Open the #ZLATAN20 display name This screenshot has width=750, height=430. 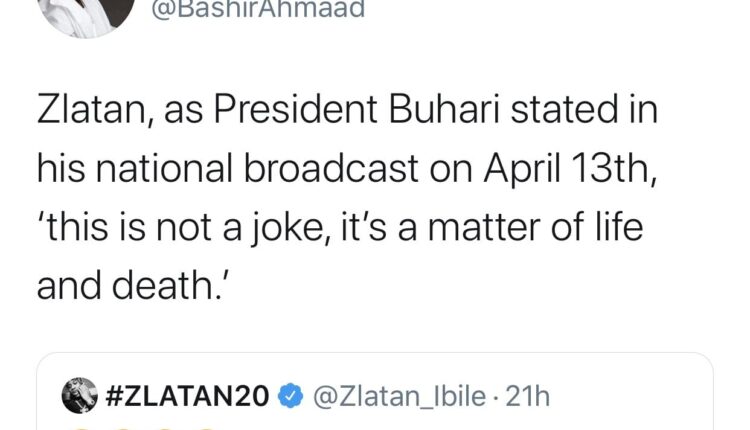pyautogui.click(x=184, y=396)
